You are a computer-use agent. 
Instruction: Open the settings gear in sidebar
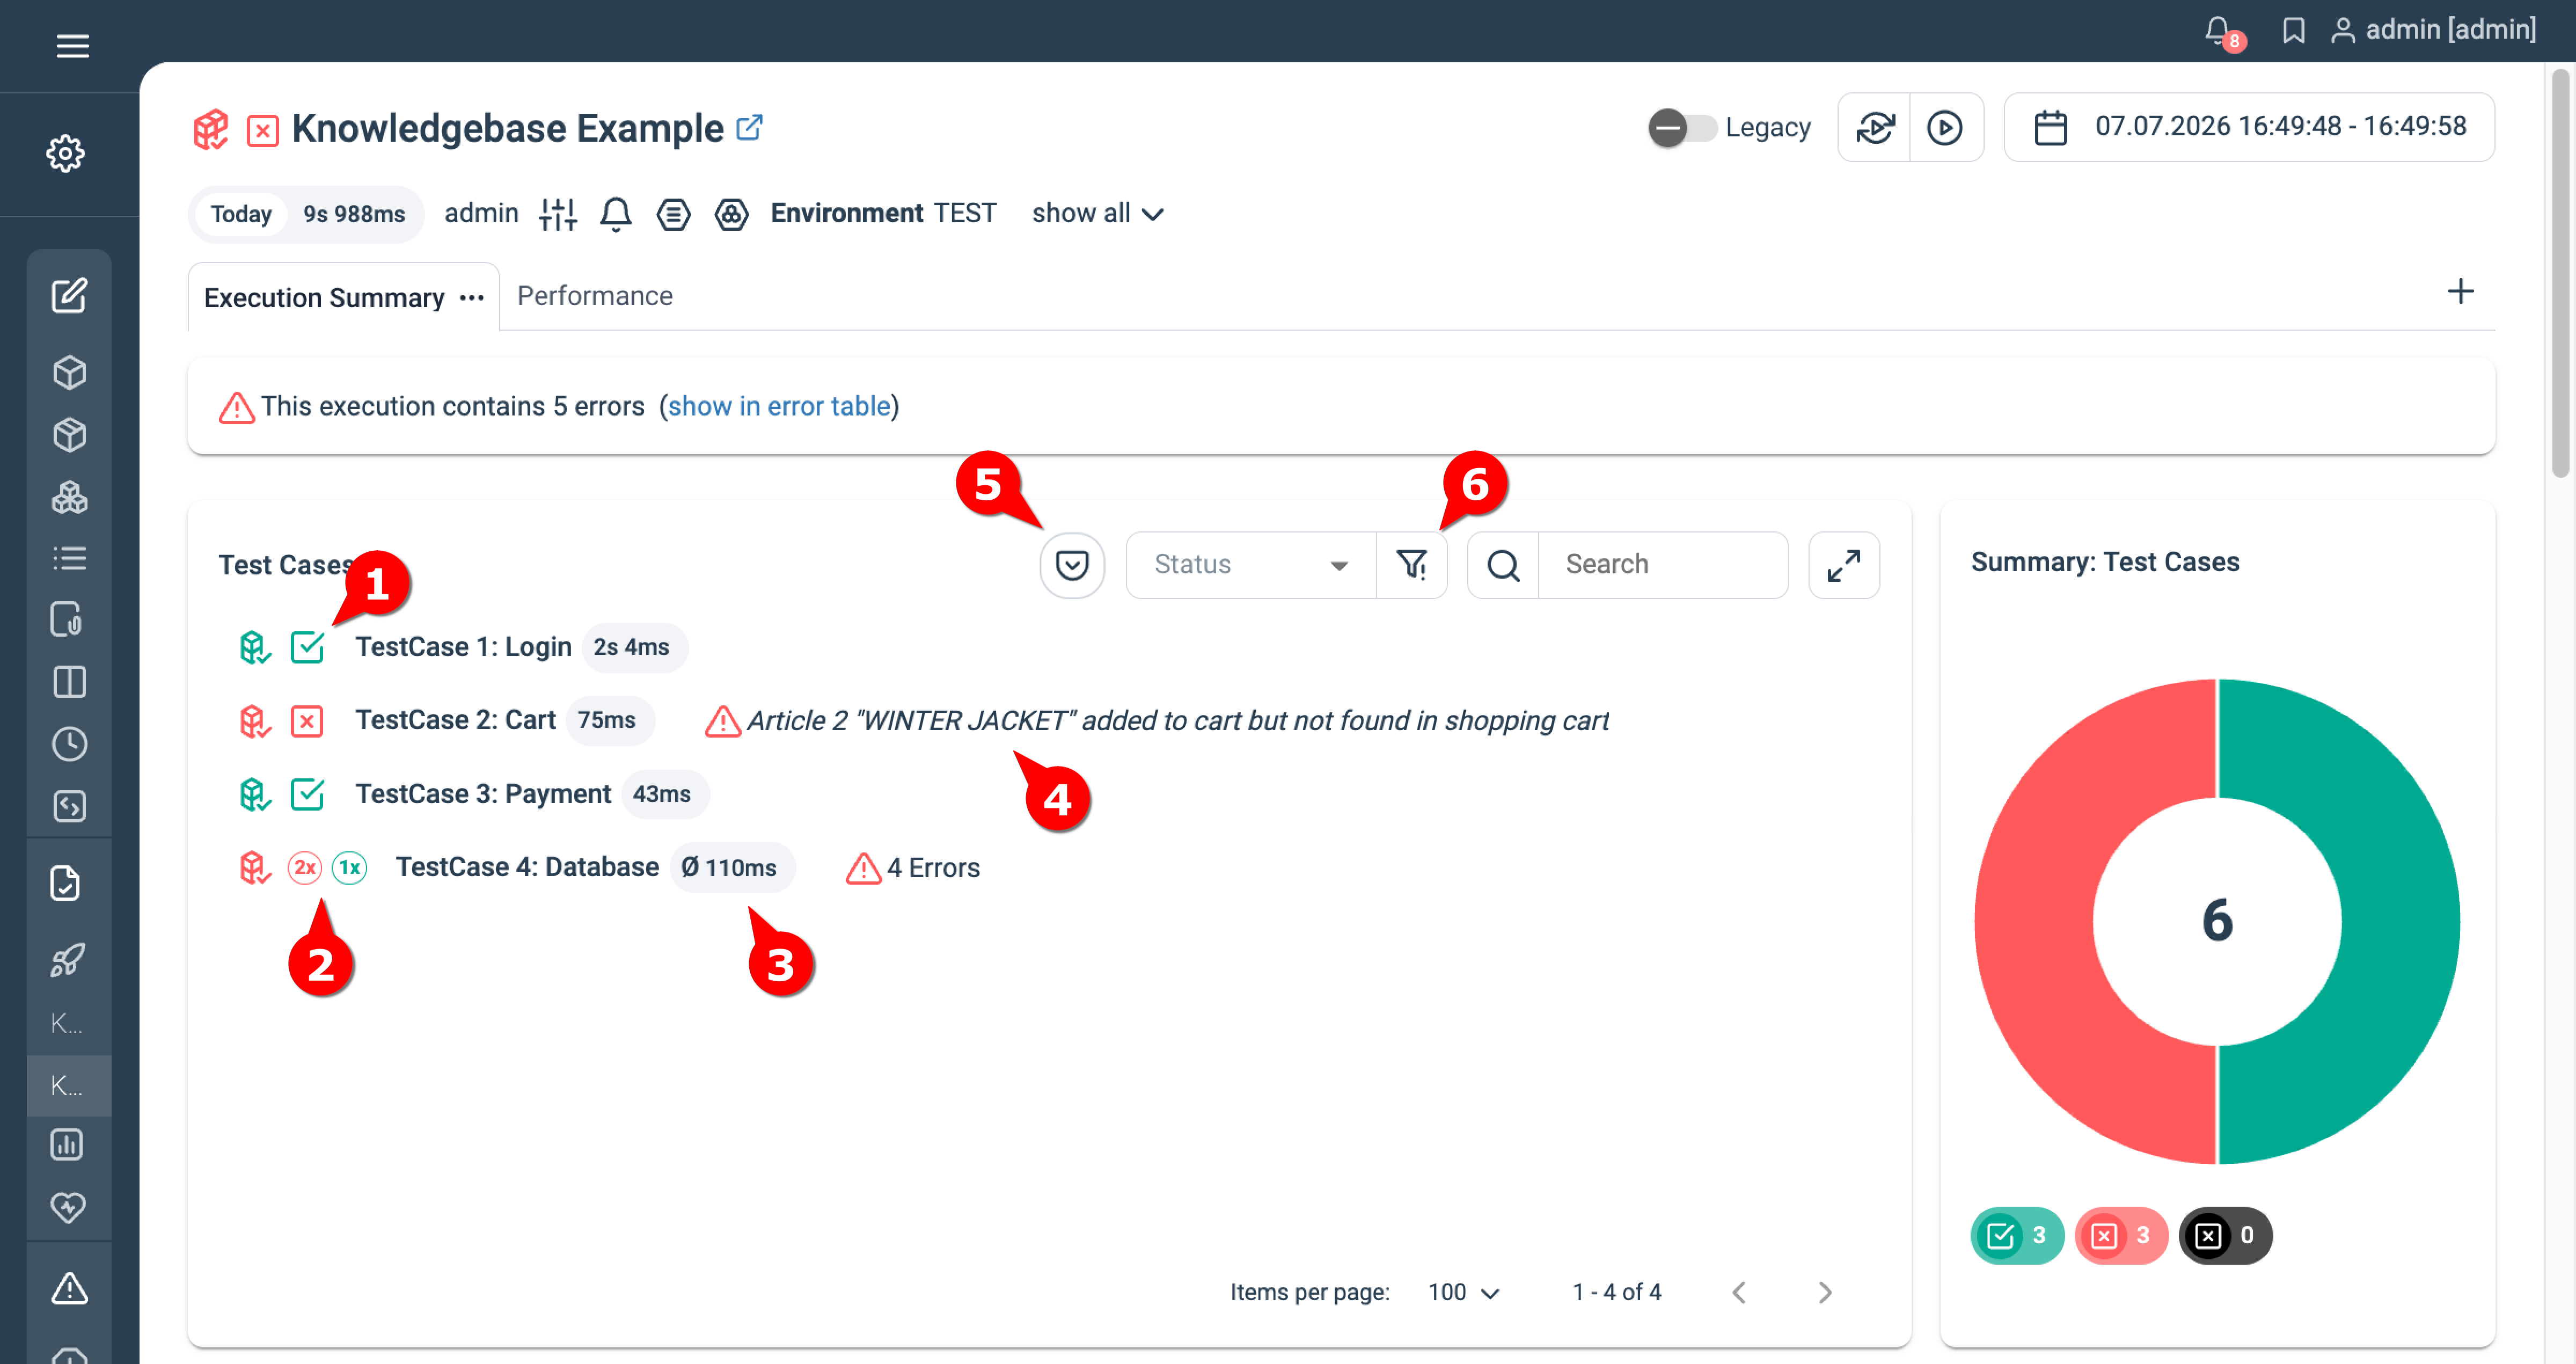pyautogui.click(x=66, y=153)
